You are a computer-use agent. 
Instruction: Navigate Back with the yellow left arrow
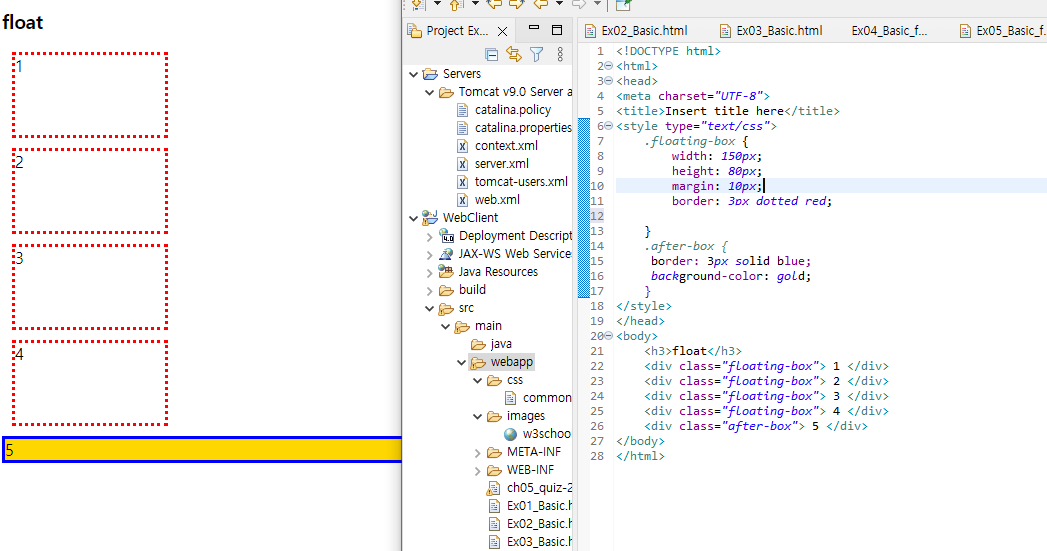pyautogui.click(x=541, y=4)
